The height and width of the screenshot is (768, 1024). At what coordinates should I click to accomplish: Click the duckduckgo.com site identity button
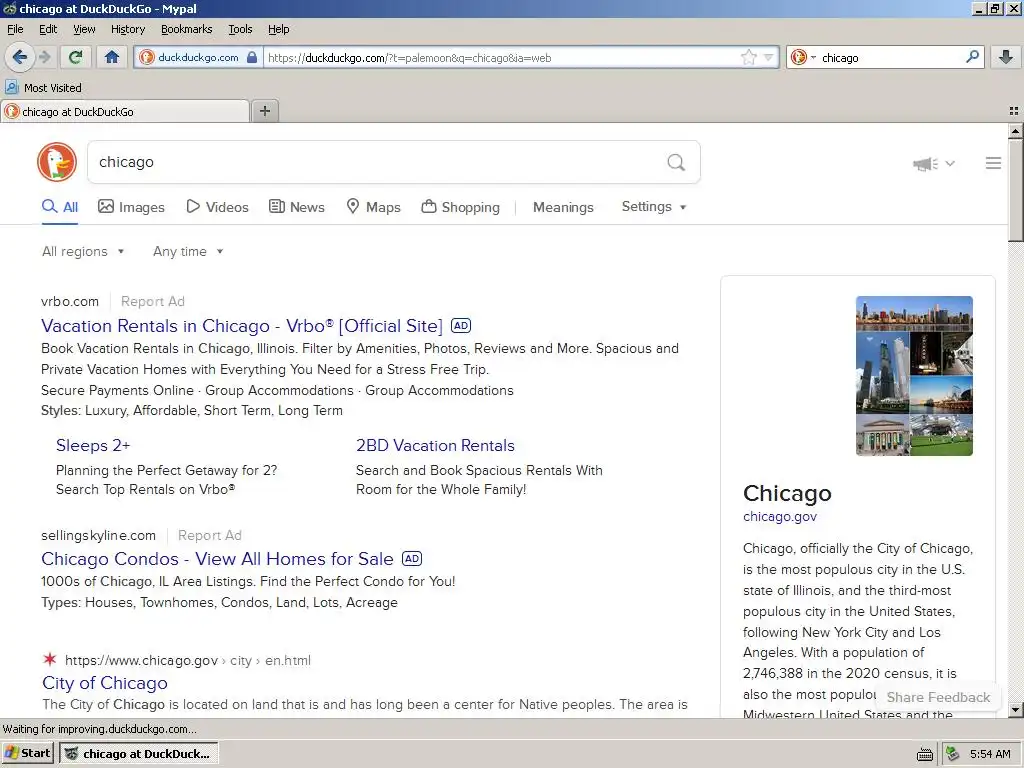click(198, 57)
